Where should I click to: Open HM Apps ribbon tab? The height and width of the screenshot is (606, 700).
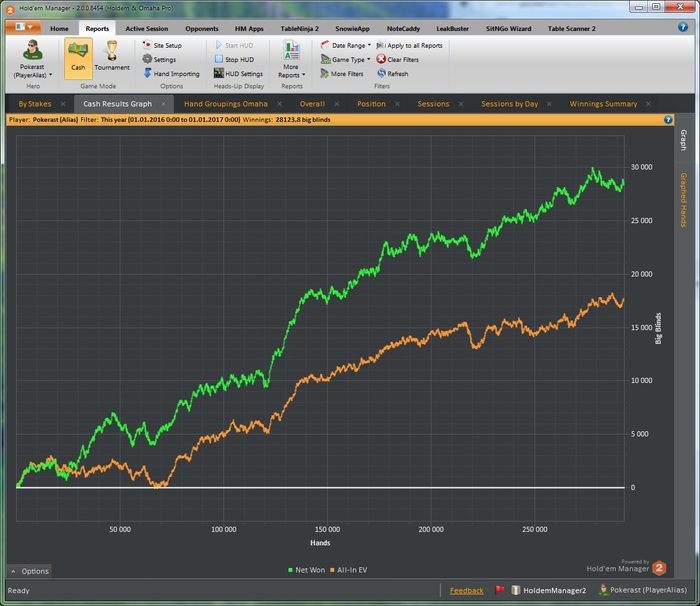click(x=249, y=29)
